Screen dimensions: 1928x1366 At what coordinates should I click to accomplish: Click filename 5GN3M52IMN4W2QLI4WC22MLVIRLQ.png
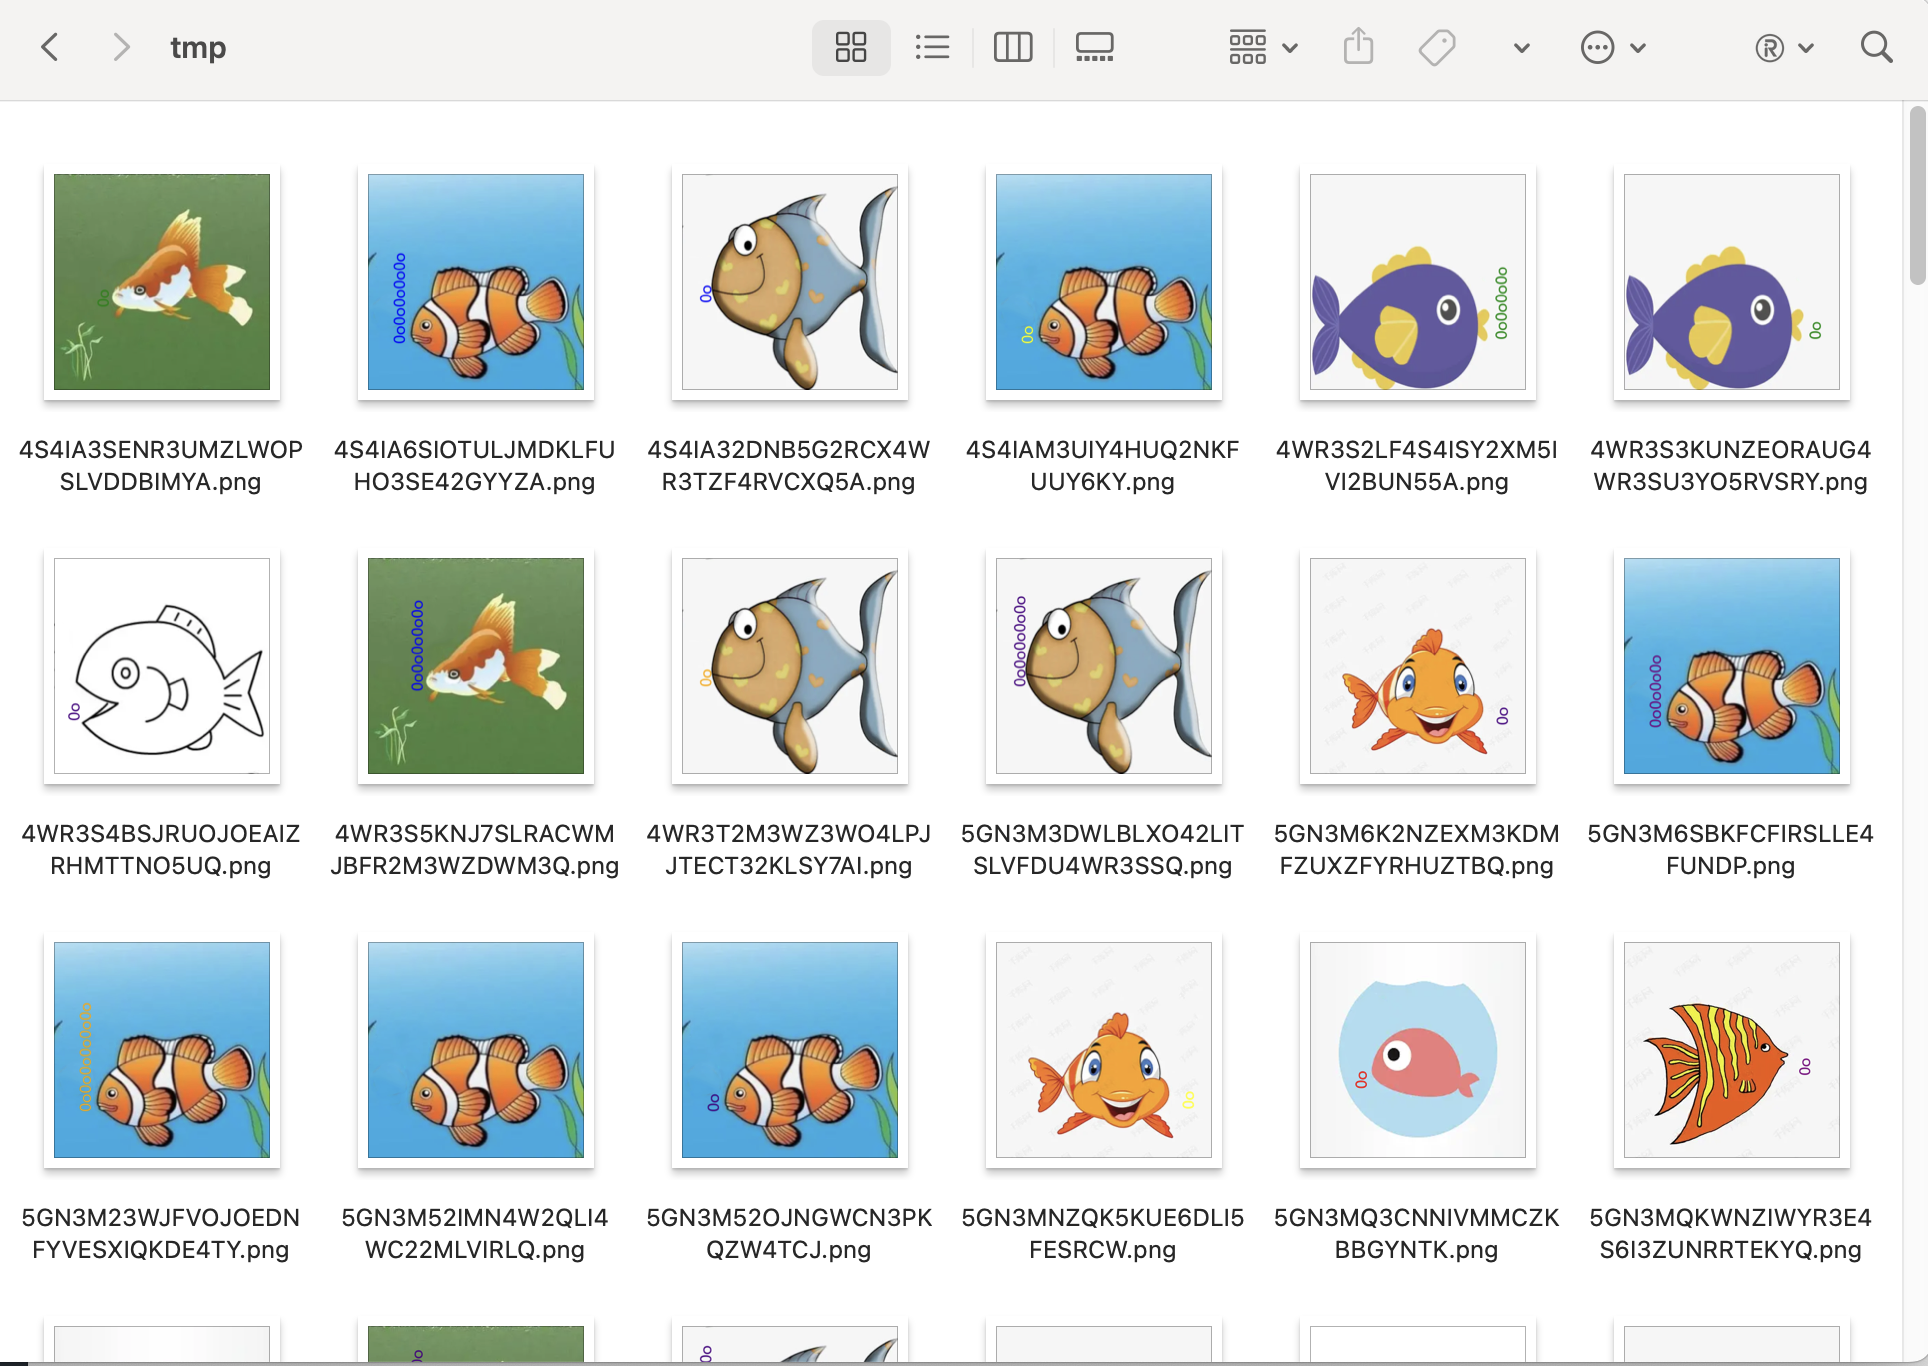pos(475,1234)
